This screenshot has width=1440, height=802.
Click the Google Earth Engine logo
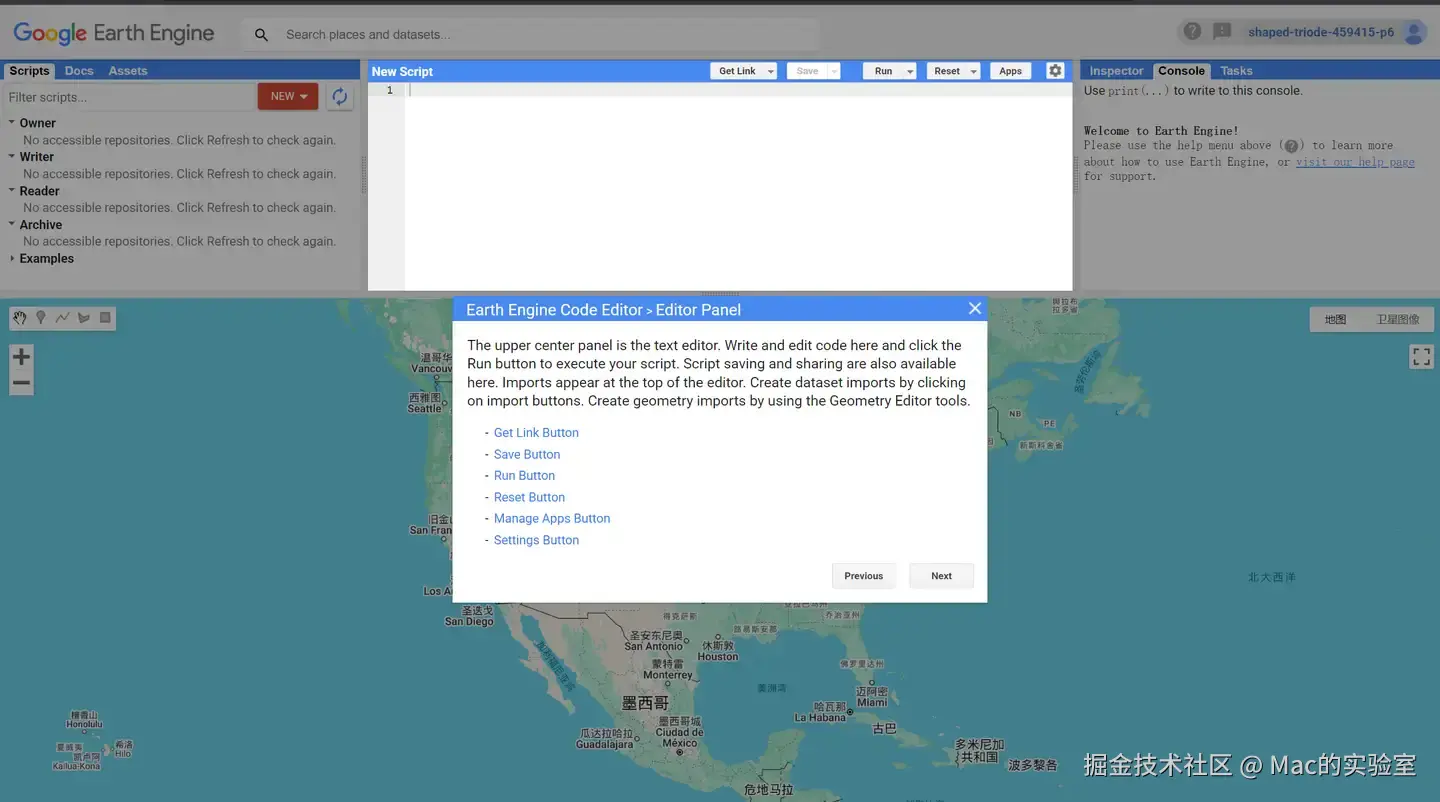click(x=114, y=33)
